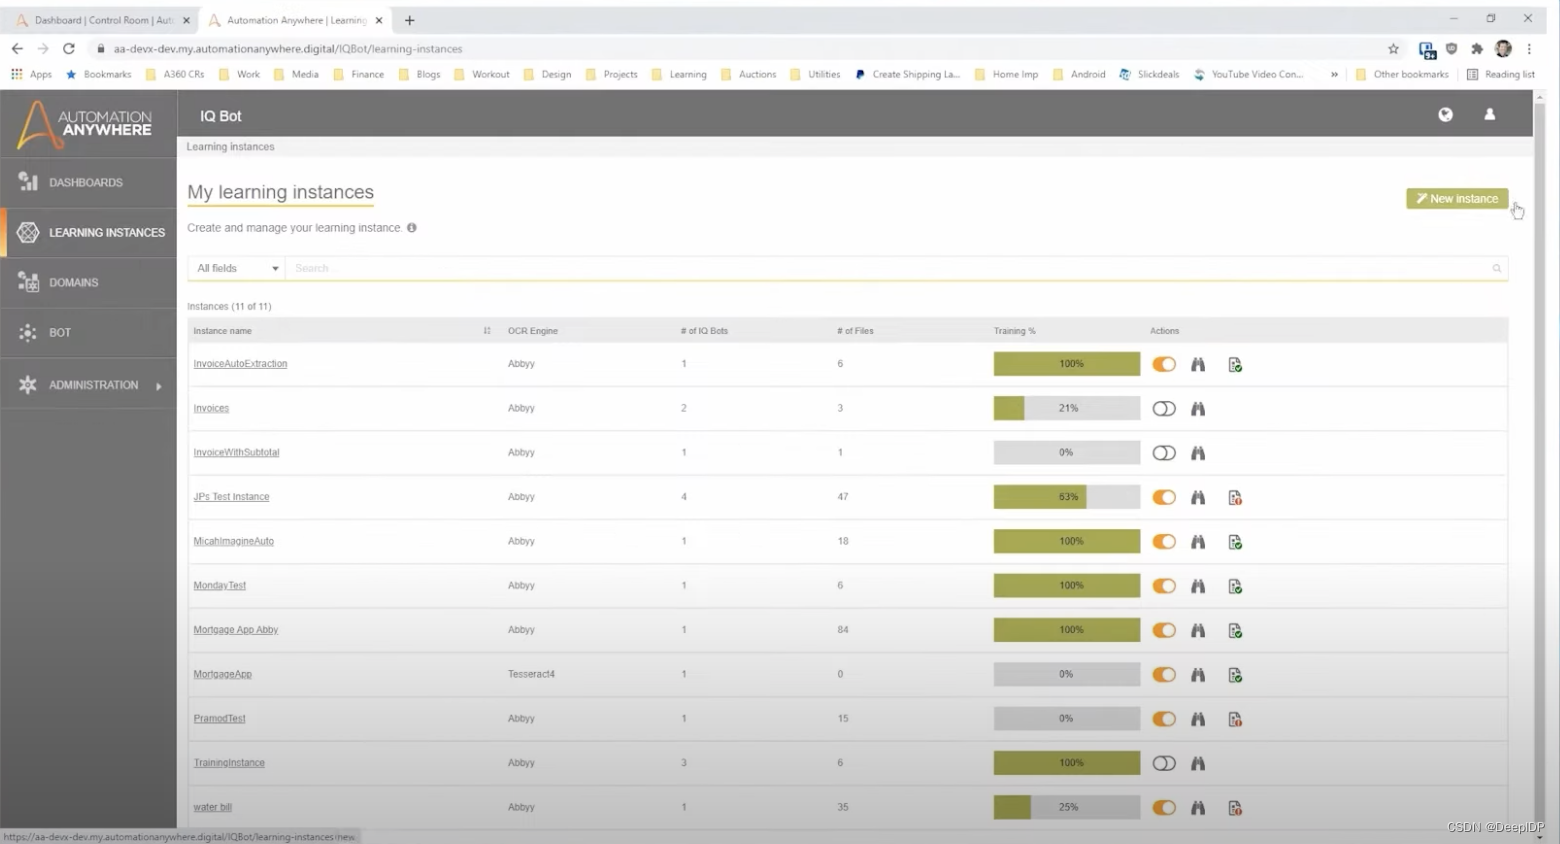Screen dimensions: 1560x844
Task: Open the user profile icon in header
Action: [x=1489, y=115]
